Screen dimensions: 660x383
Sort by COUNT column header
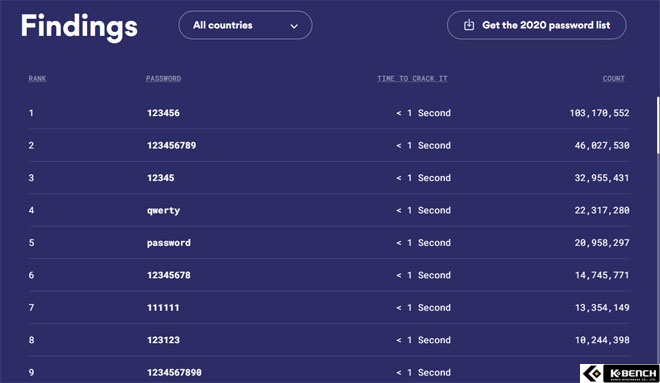613,78
